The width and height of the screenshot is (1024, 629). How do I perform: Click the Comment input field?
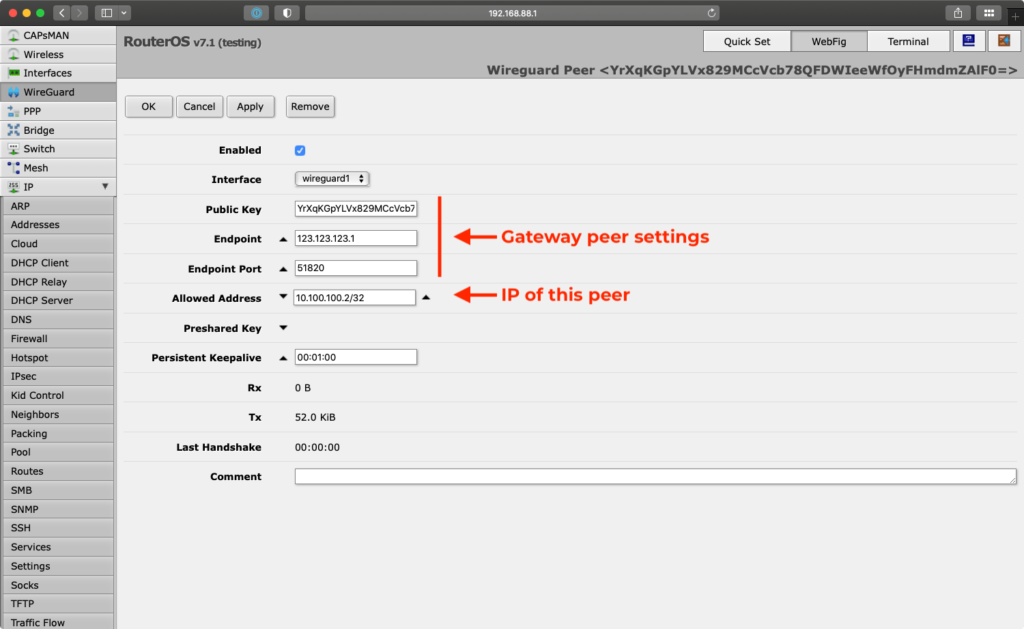pyautogui.click(x=655, y=476)
